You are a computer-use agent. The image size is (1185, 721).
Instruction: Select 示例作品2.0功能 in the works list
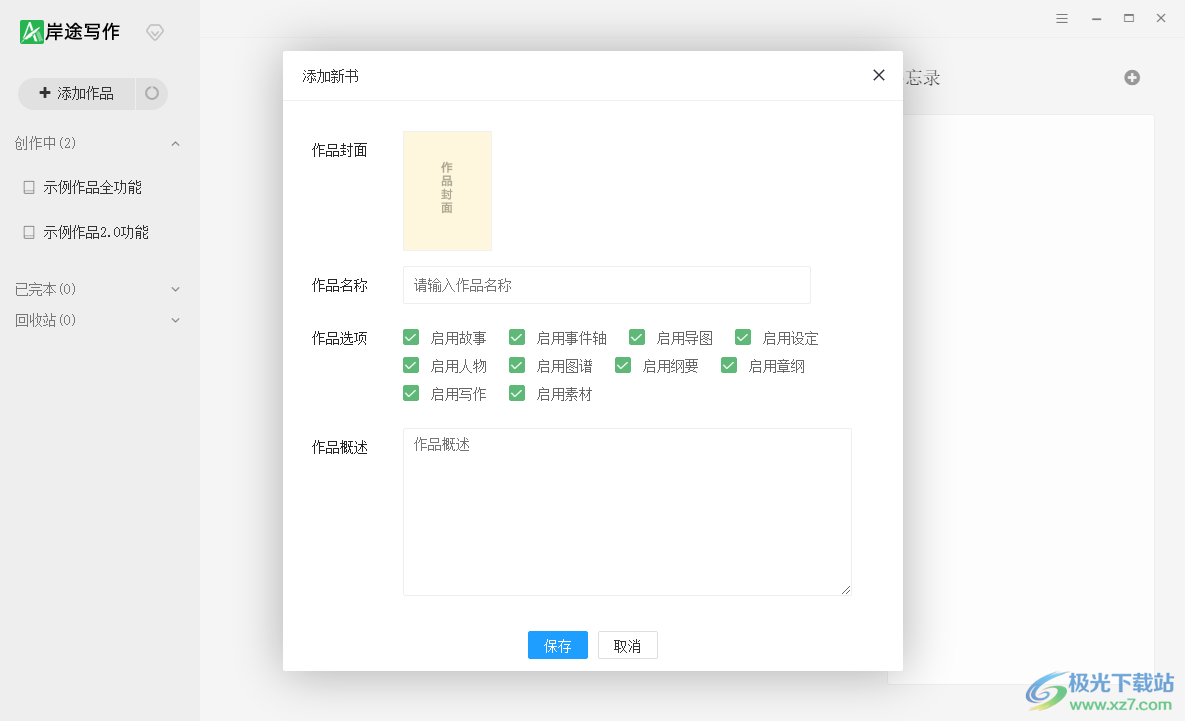[96, 232]
